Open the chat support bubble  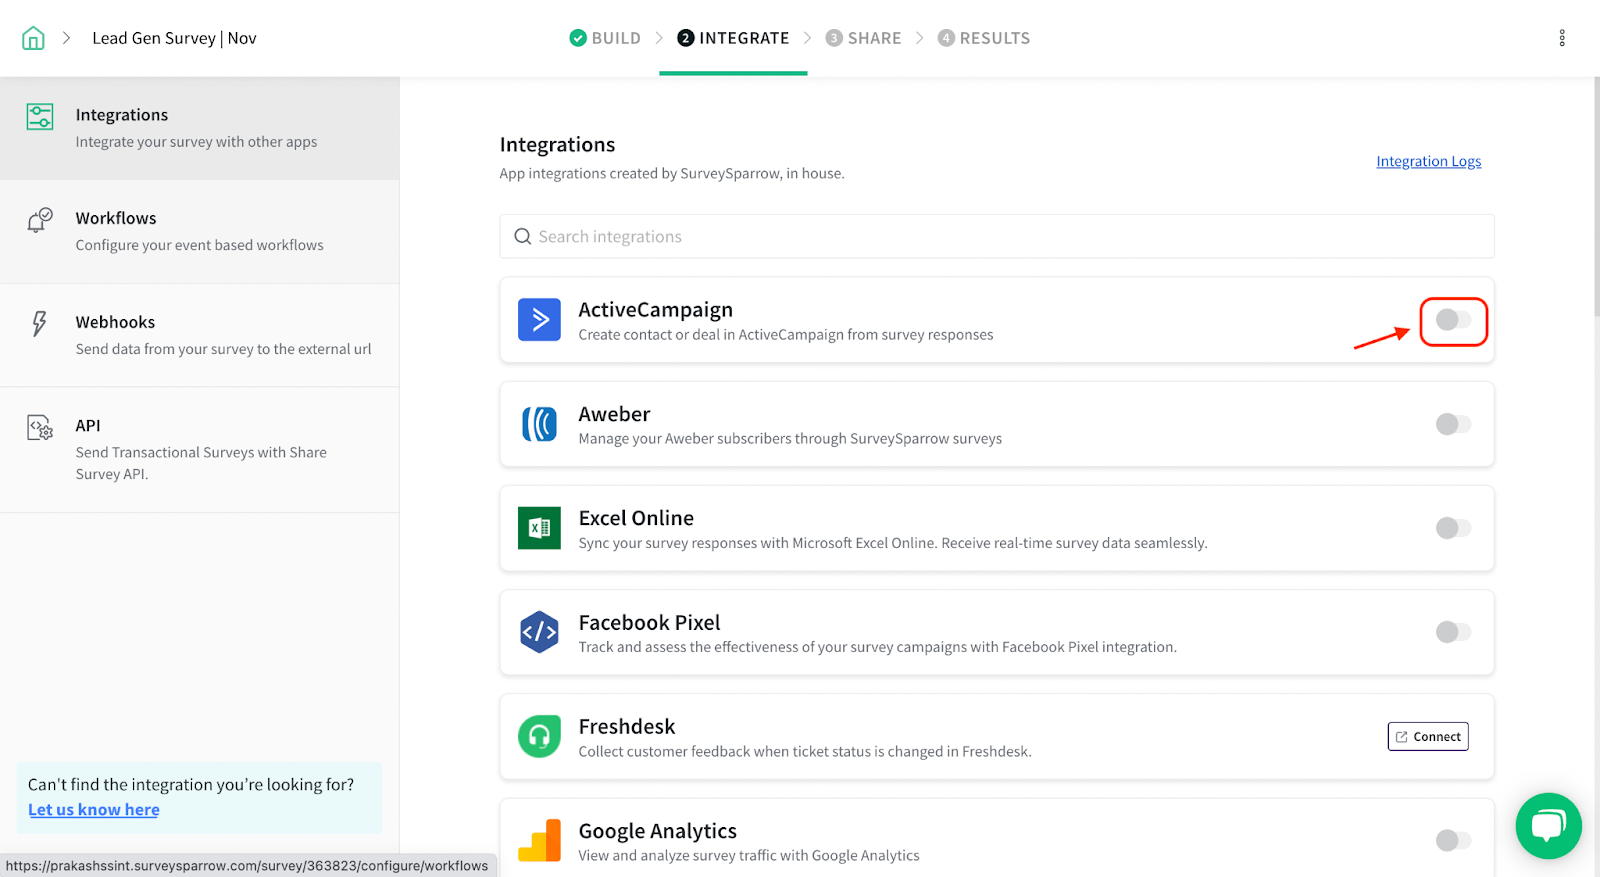(x=1548, y=825)
